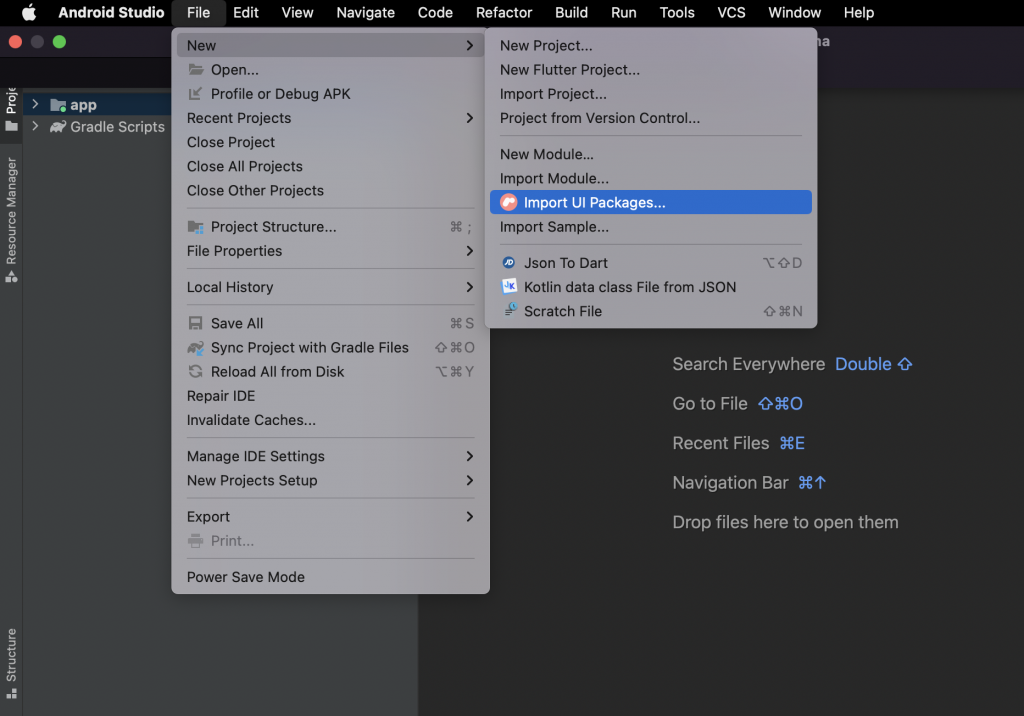Open the VCS menu
This screenshot has height=716, width=1024.
731,12
